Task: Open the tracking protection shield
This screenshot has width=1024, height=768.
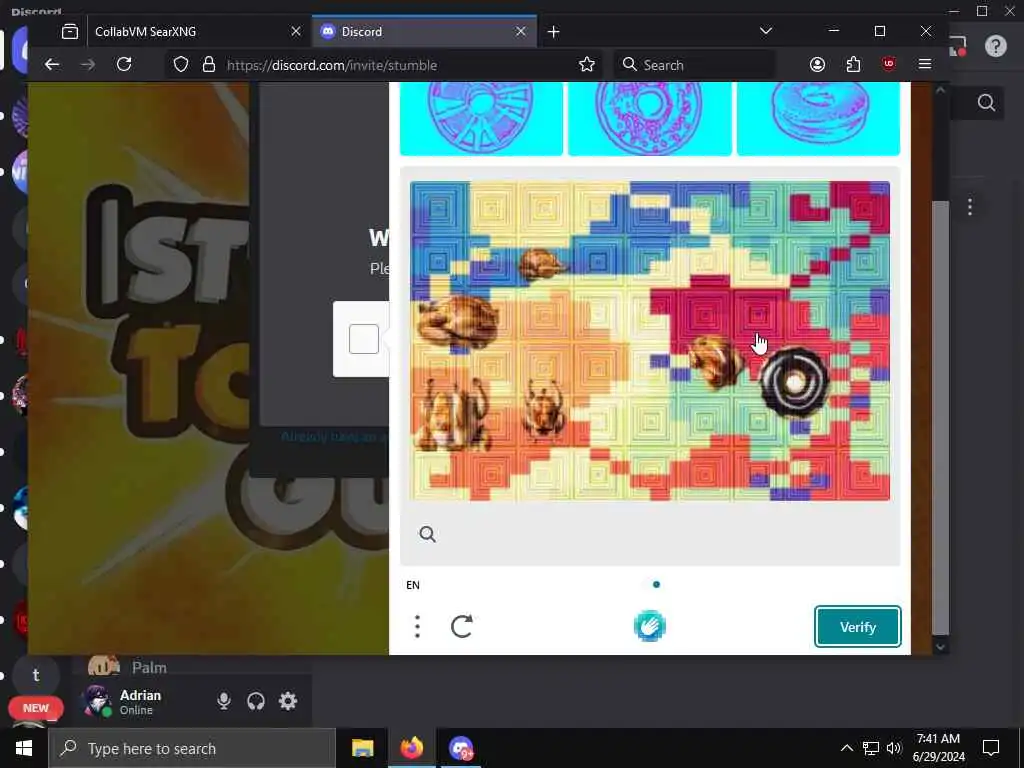Action: click(181, 64)
